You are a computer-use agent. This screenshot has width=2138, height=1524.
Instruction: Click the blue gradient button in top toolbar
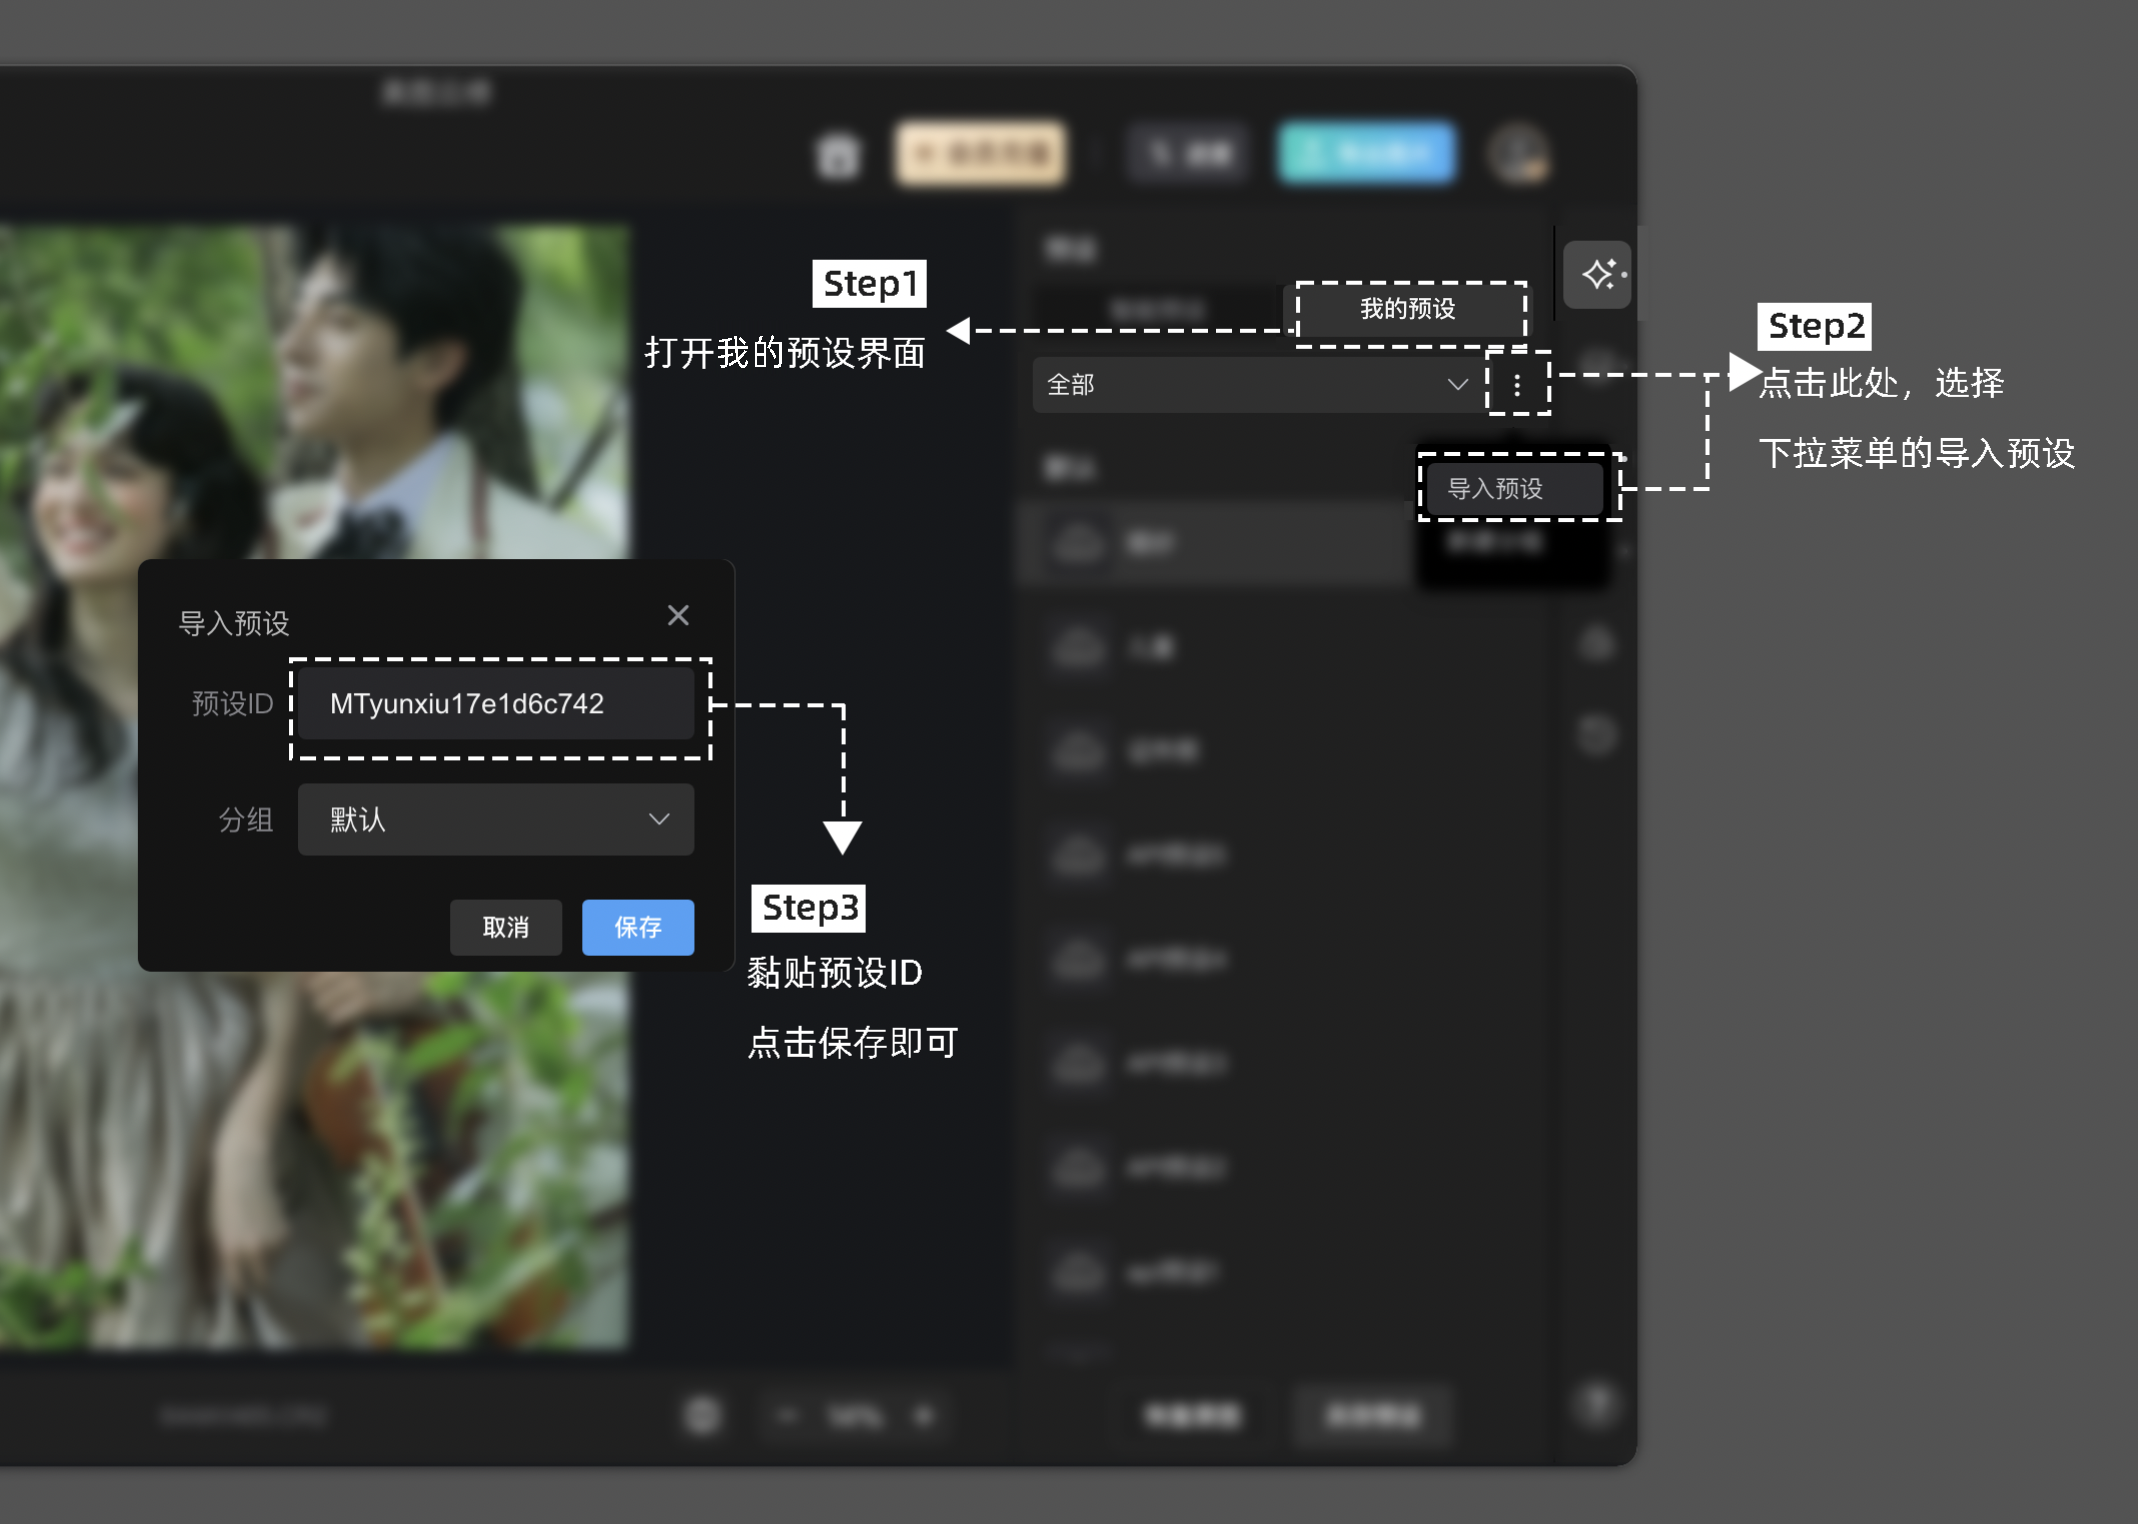tap(1367, 154)
